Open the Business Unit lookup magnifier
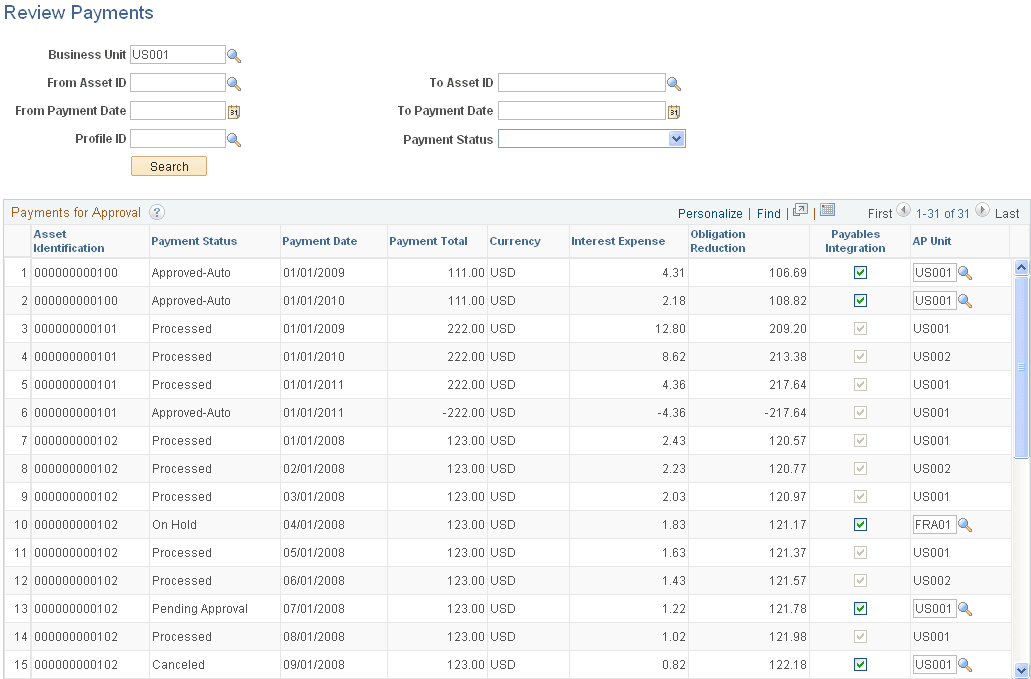Image resolution: width=1031 pixels, height=679 pixels. pos(234,55)
